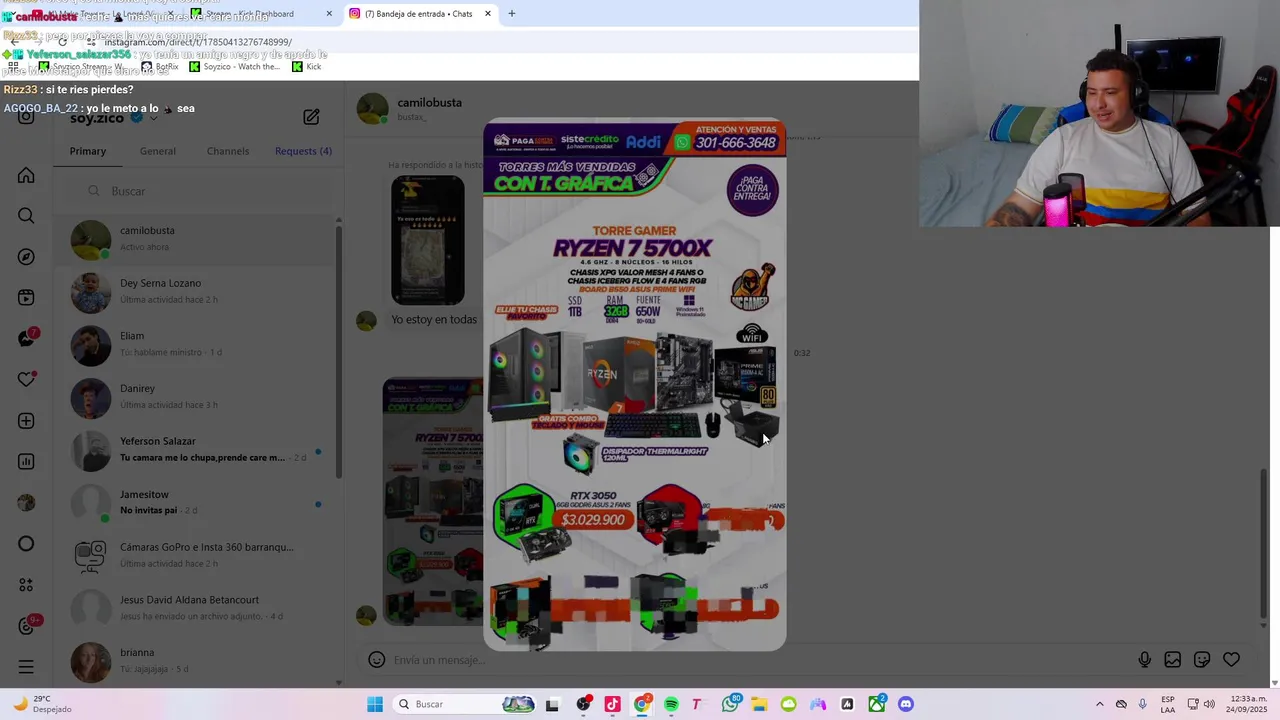Open the Cámaras GoPro e Insta 360 chat

(x=195, y=556)
